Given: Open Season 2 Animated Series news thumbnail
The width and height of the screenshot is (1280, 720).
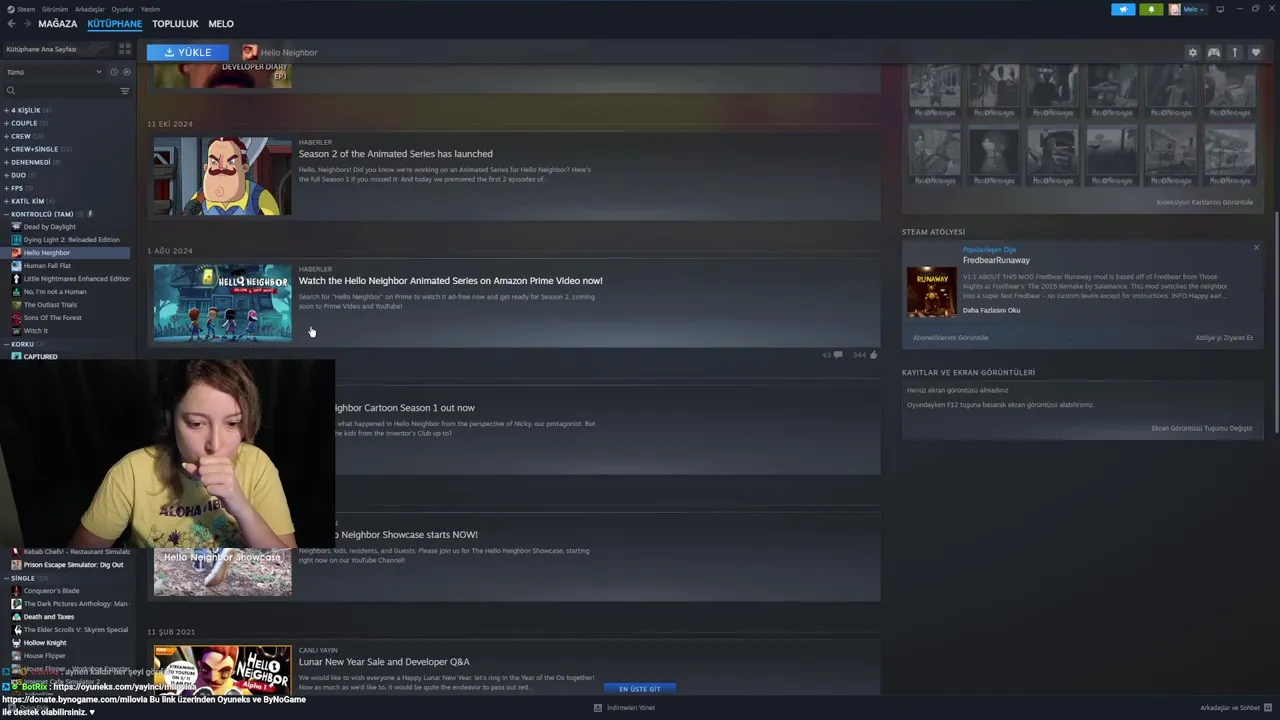Looking at the screenshot, I should tap(223, 176).
